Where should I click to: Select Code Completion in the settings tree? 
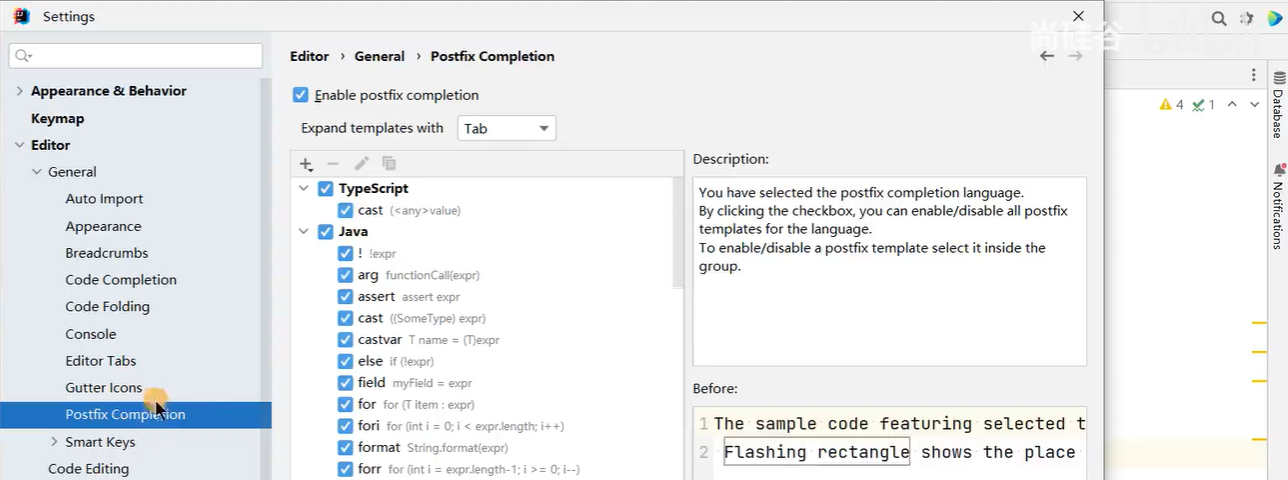[121, 280]
